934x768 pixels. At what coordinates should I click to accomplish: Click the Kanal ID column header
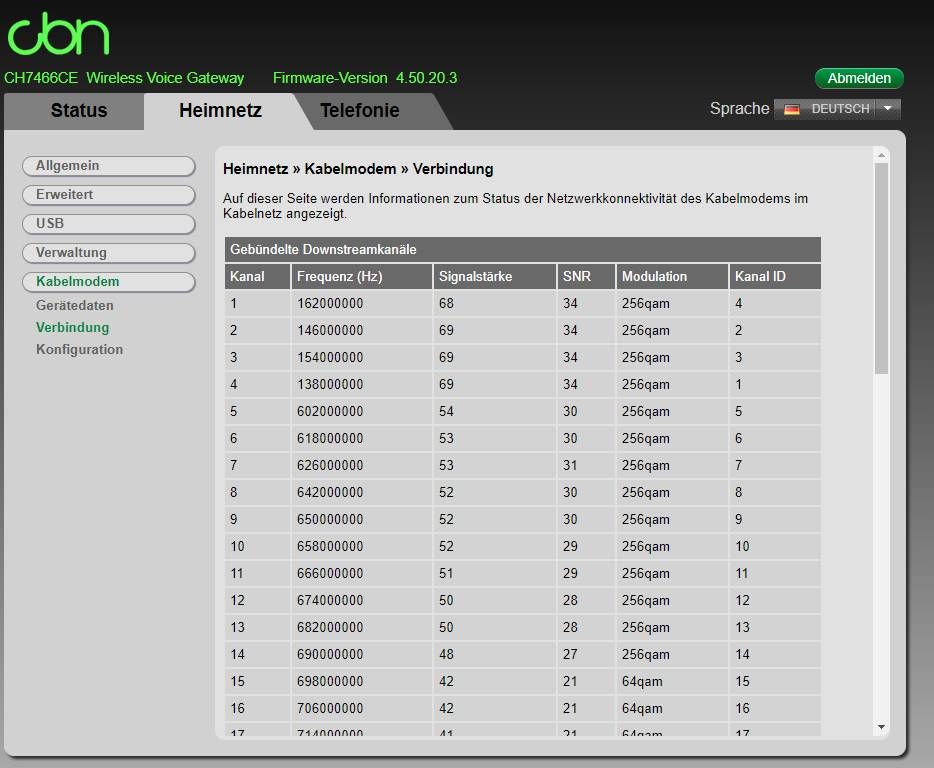tap(775, 276)
